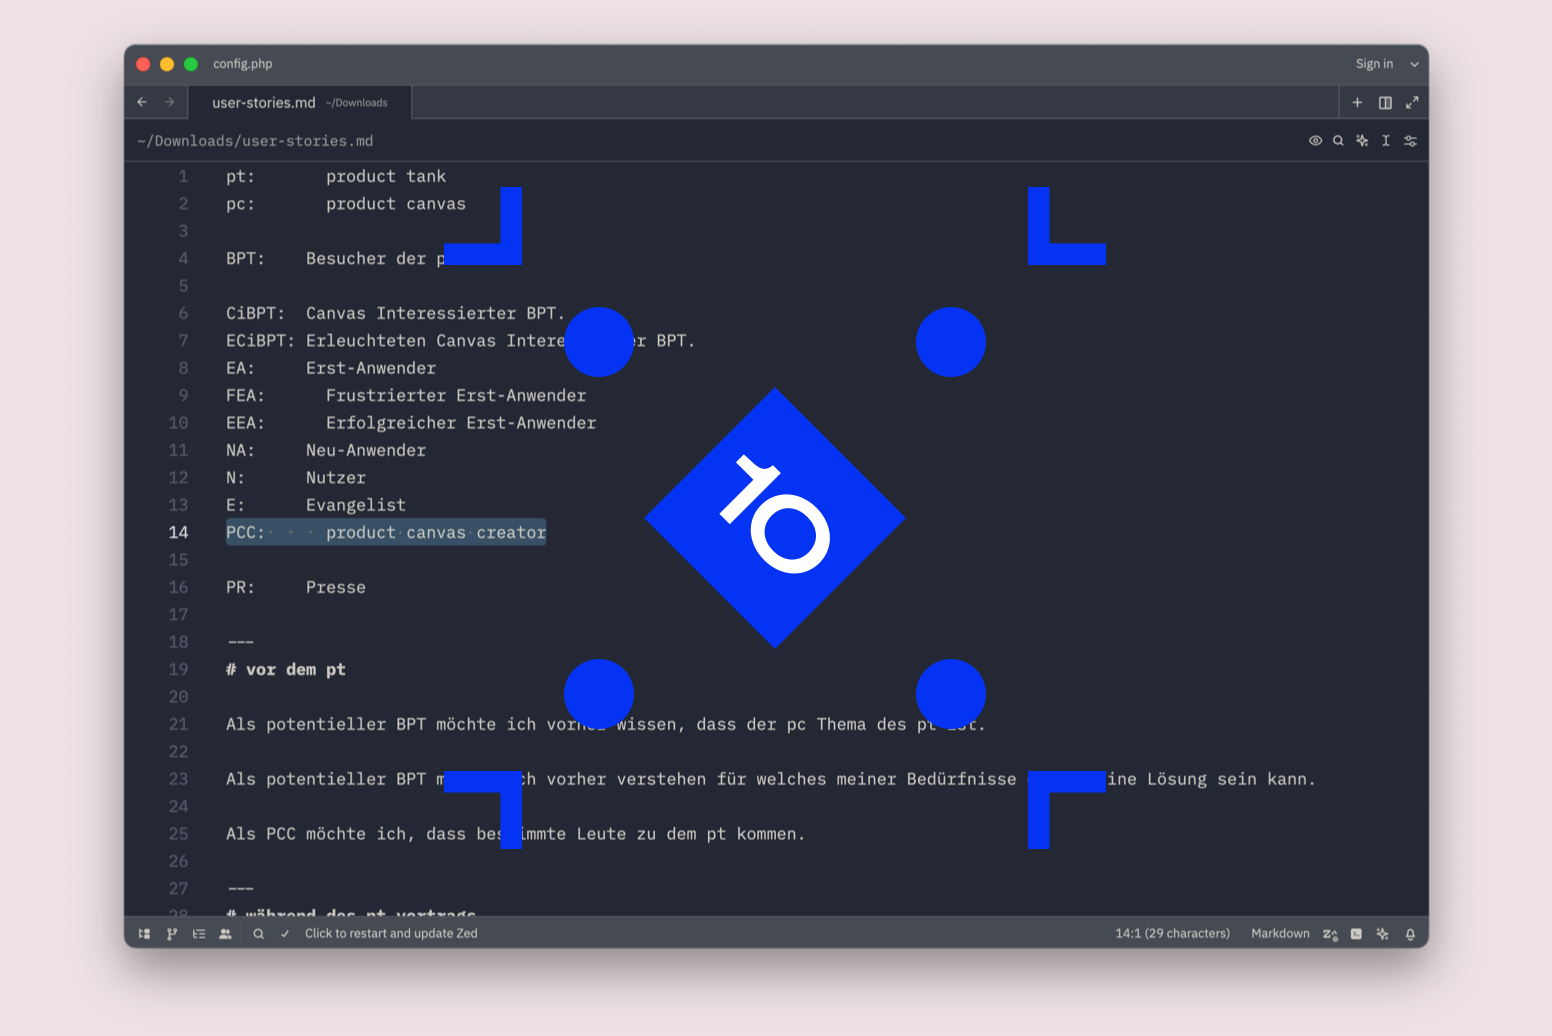Viewport: 1552px width, 1036px height.
Task: Toggle markdown preview eye icon
Action: (x=1316, y=141)
